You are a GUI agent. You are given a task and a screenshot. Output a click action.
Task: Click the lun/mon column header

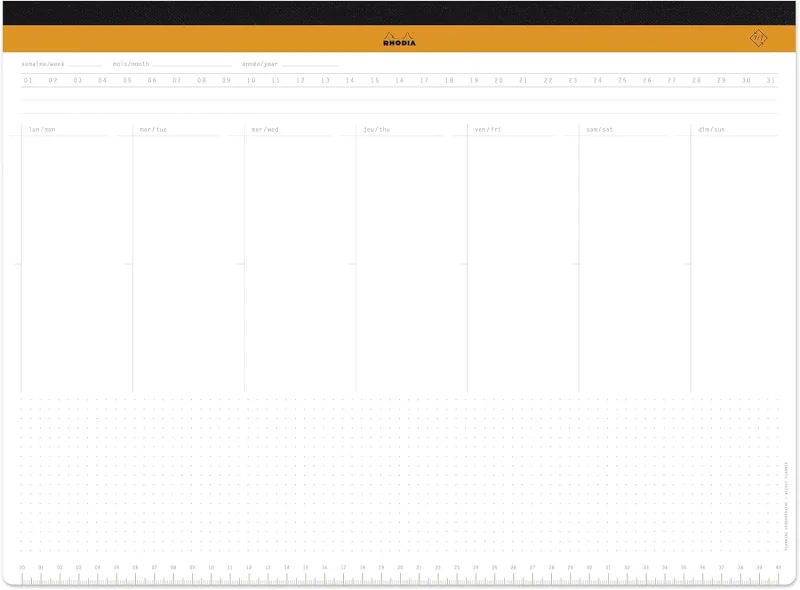[43, 129]
